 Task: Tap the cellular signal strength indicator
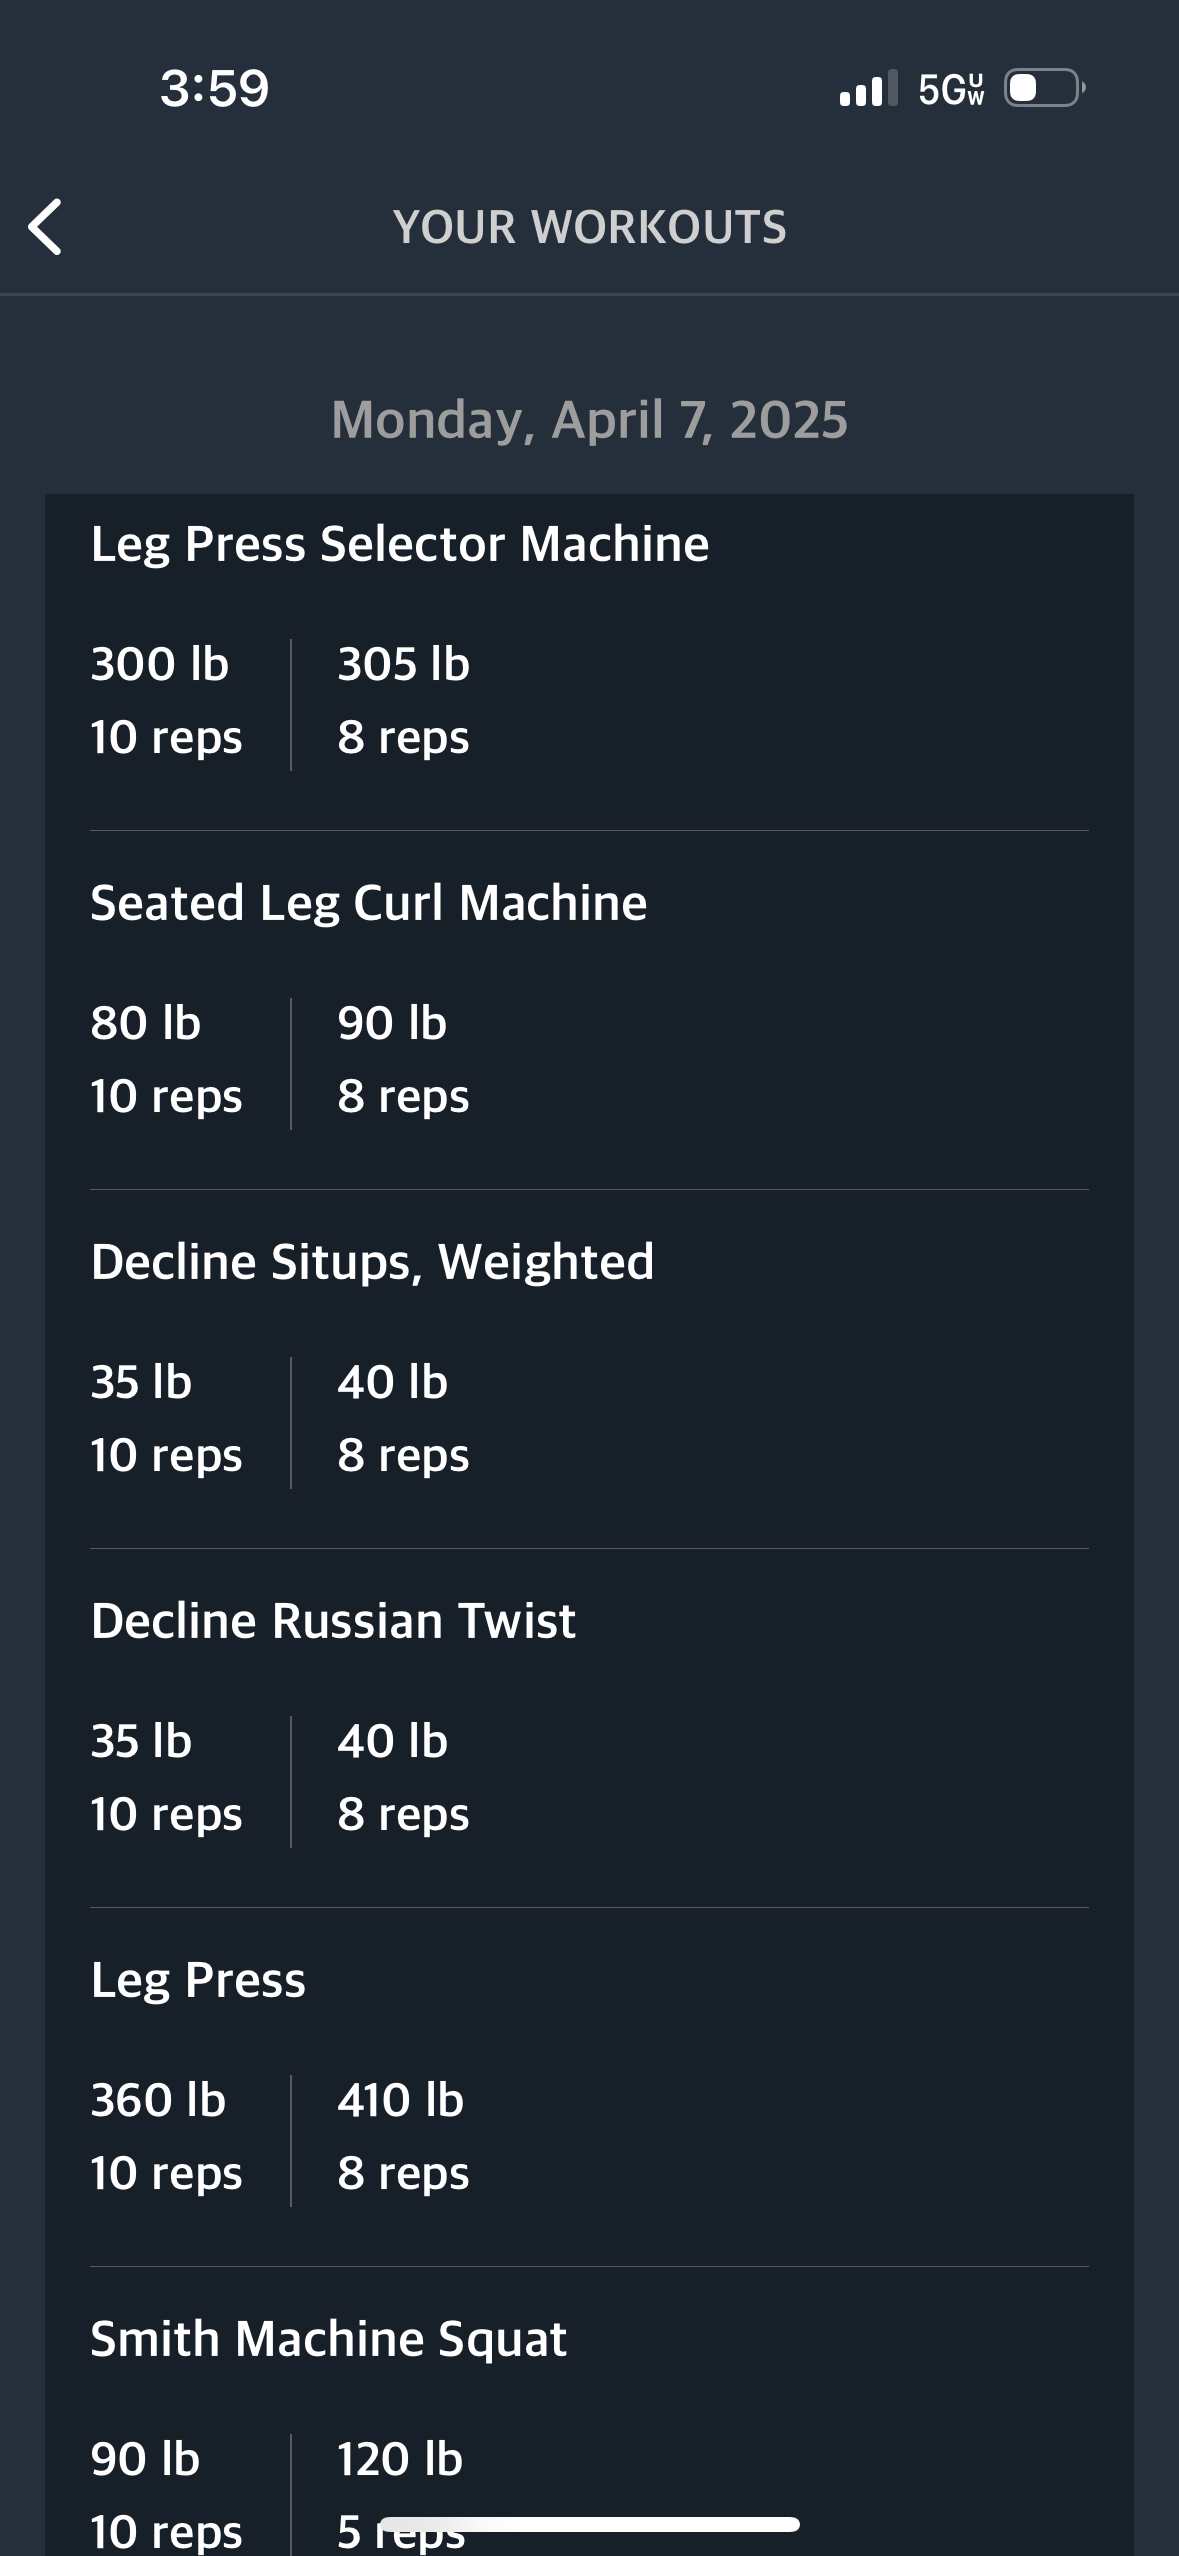coord(868,88)
